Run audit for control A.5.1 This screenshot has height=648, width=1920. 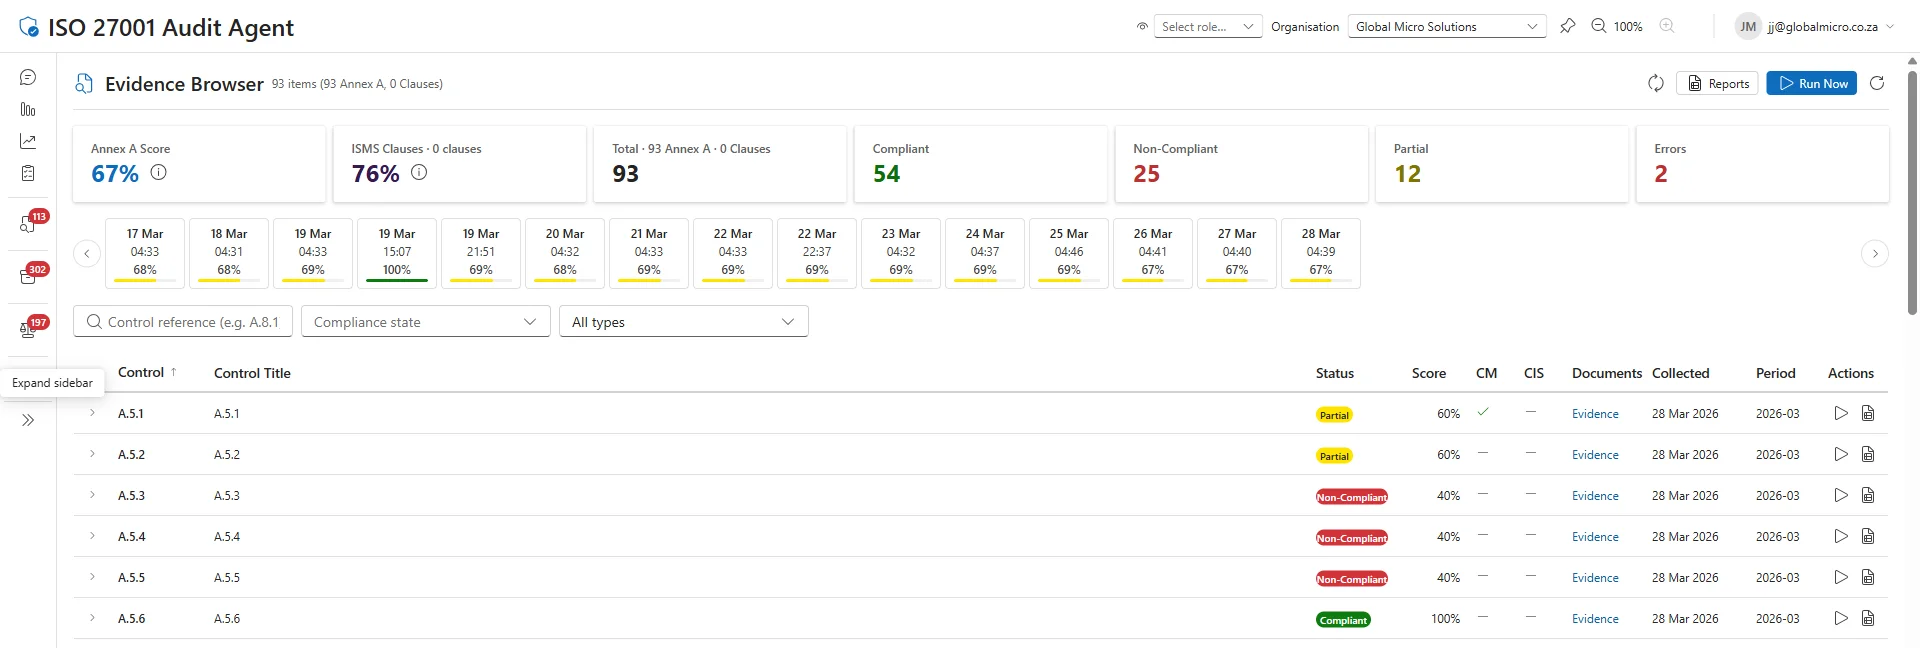[x=1841, y=413]
